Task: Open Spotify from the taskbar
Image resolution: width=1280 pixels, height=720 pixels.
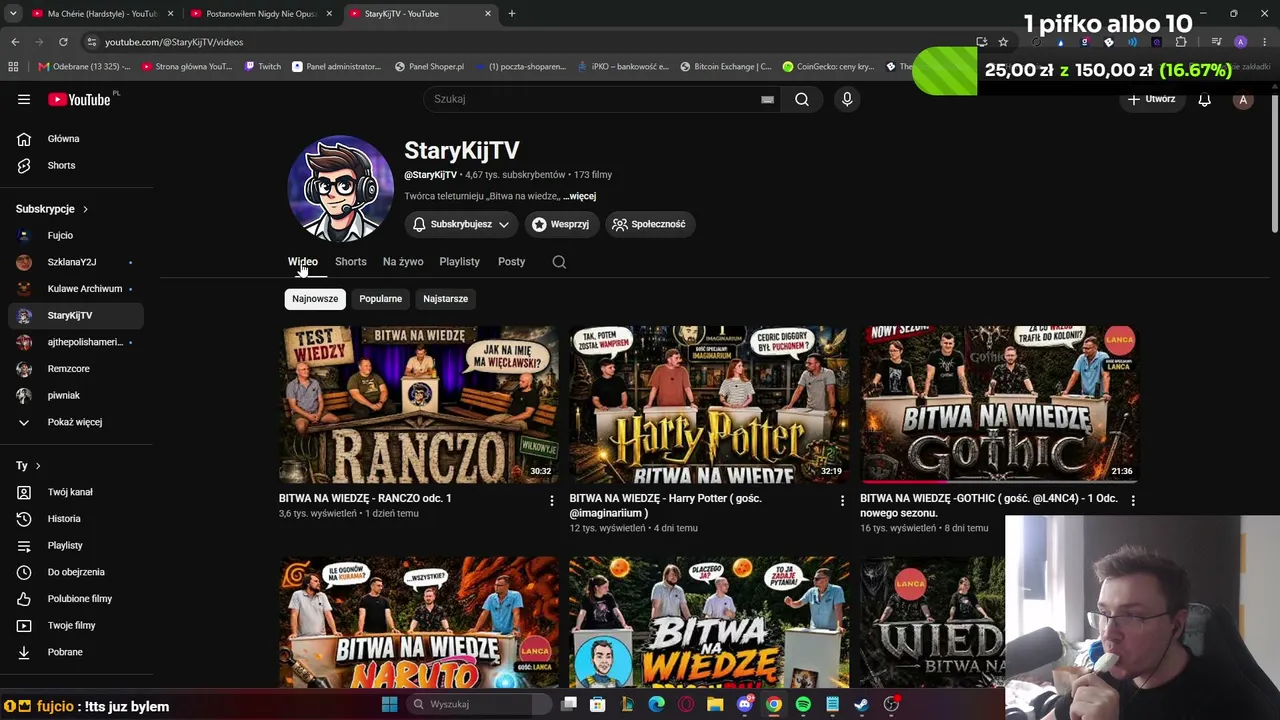Action: 803,704
